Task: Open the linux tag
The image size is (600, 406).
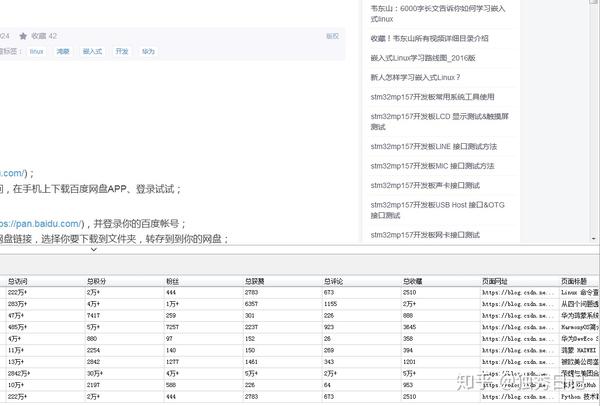Action: pos(37,51)
